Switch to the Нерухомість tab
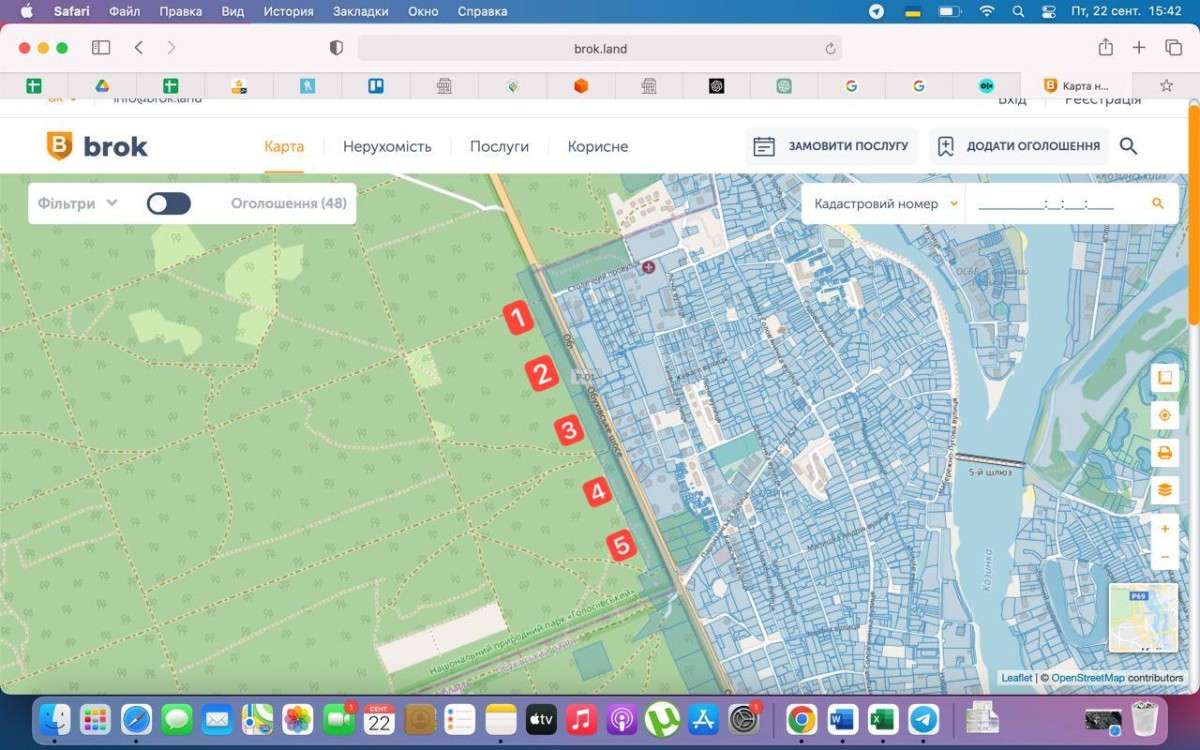The width and height of the screenshot is (1200, 750). coord(387,147)
